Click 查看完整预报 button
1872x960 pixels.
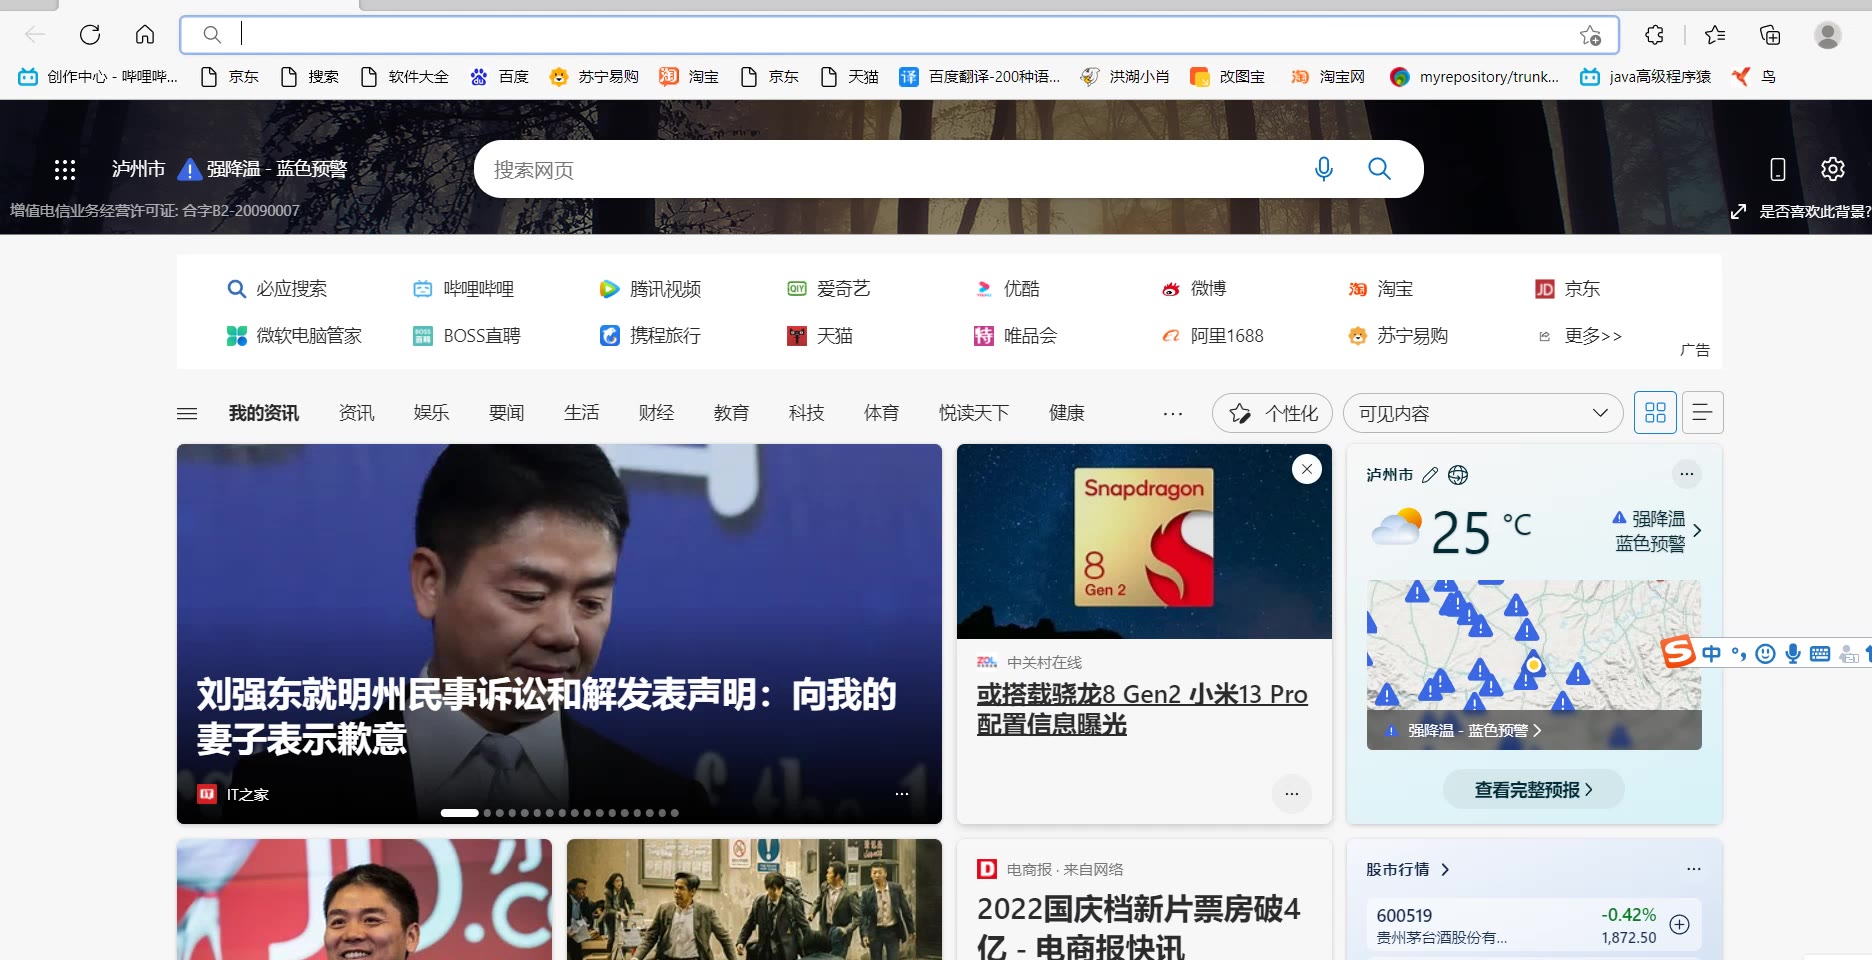click(x=1534, y=790)
